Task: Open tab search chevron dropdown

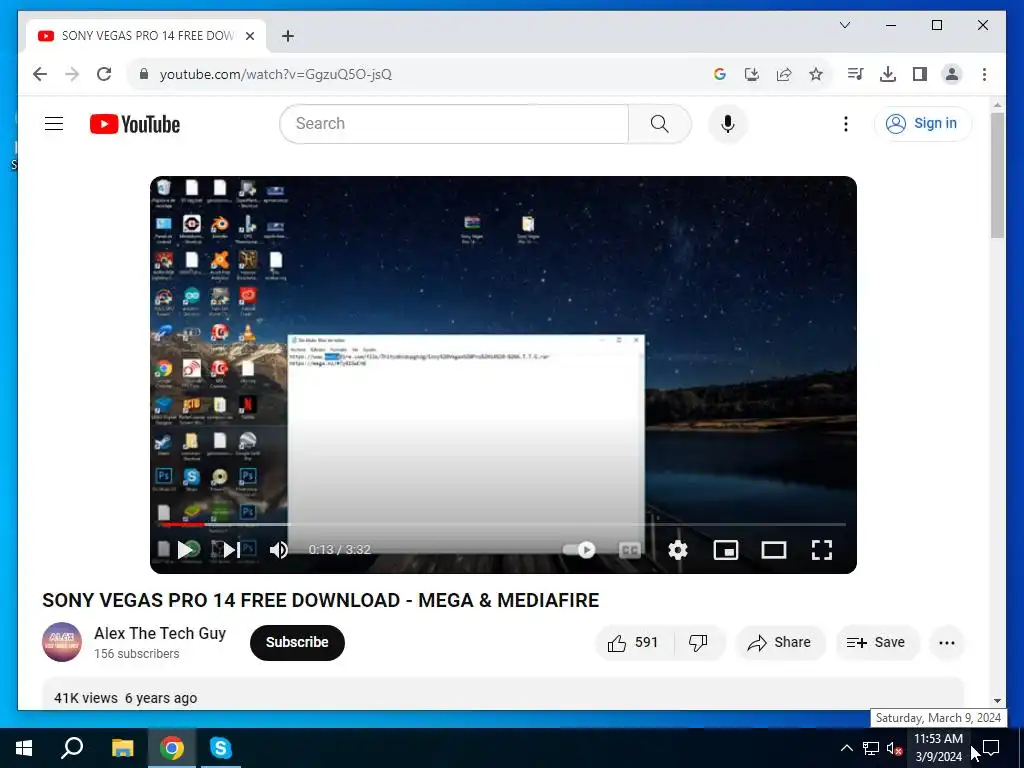Action: [844, 25]
